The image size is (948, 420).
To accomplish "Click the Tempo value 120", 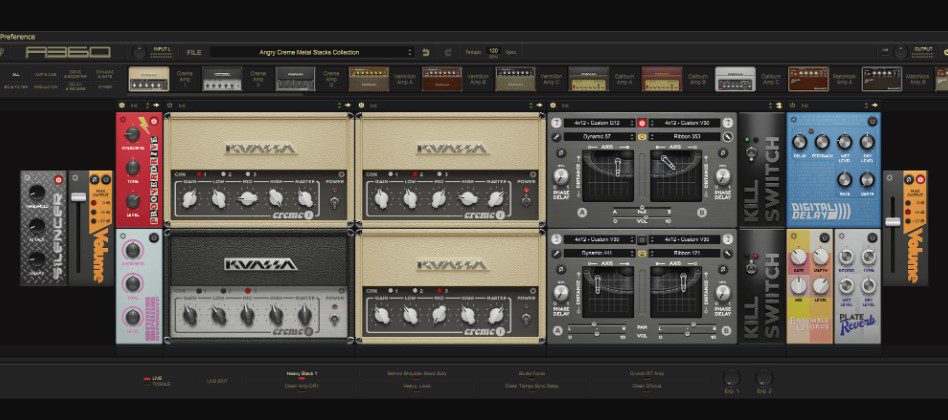I will point(493,51).
